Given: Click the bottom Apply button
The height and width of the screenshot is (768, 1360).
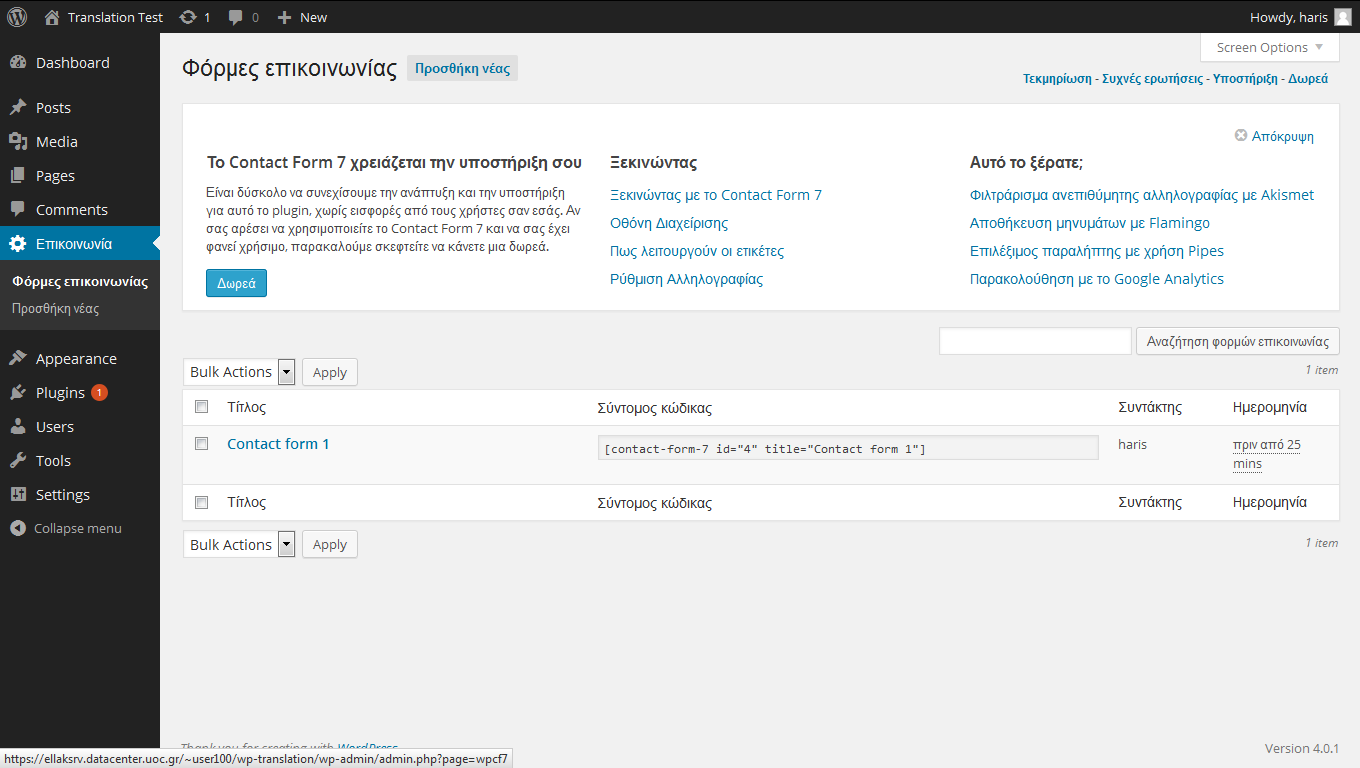Looking at the screenshot, I should click(x=329, y=545).
